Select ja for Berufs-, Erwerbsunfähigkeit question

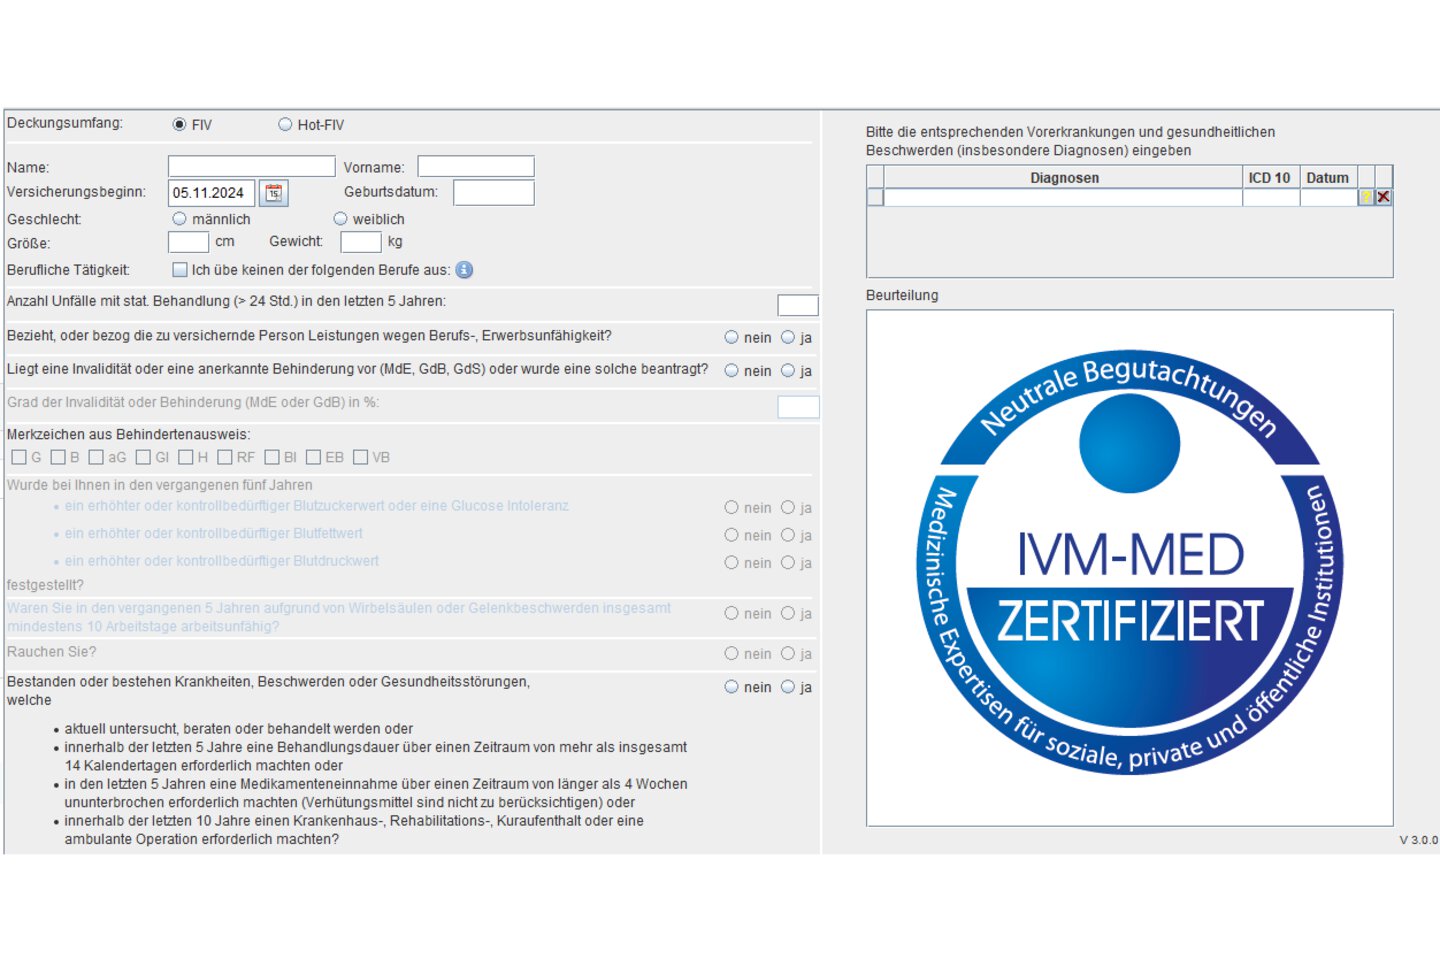click(788, 338)
